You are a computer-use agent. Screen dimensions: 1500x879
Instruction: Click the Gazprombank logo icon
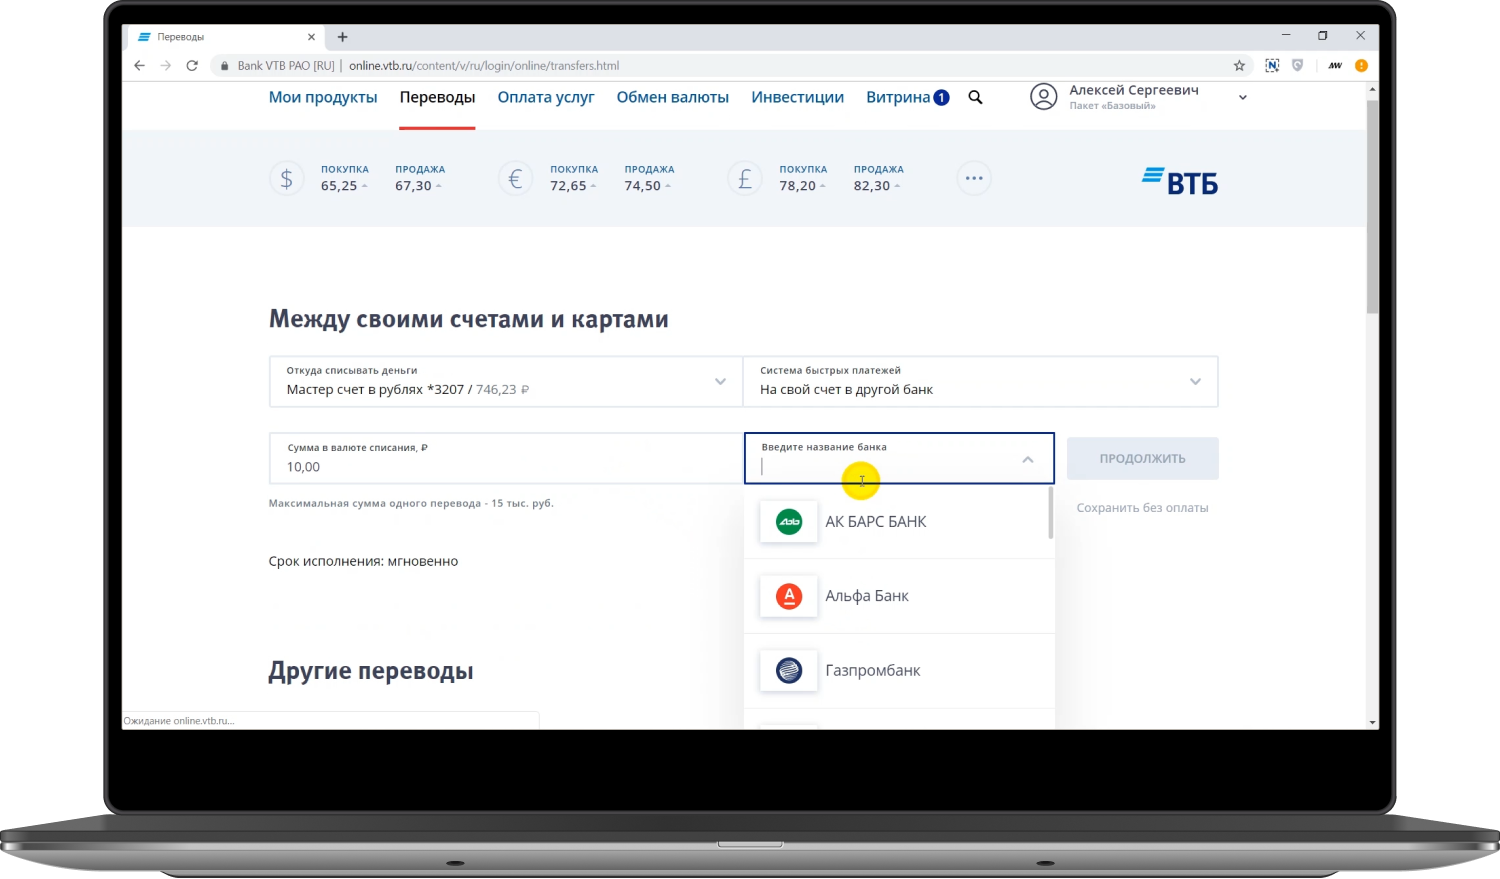point(789,671)
